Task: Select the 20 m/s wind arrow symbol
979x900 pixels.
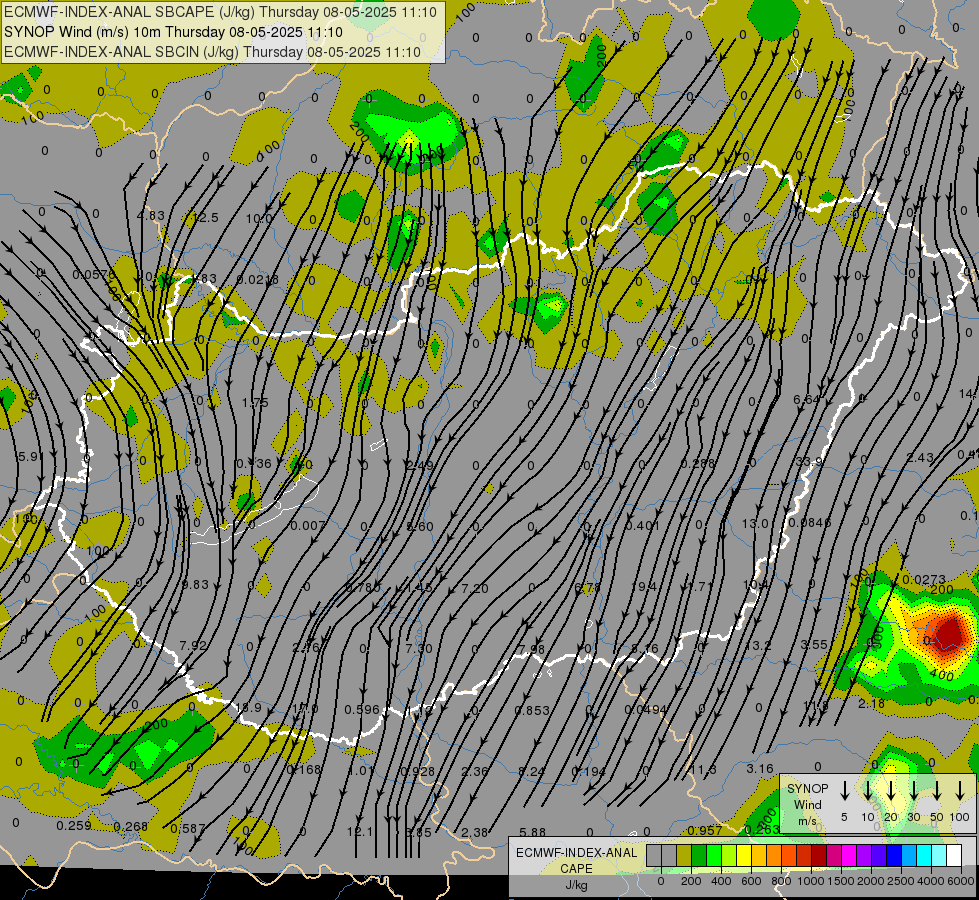Action: pyautogui.click(x=891, y=790)
